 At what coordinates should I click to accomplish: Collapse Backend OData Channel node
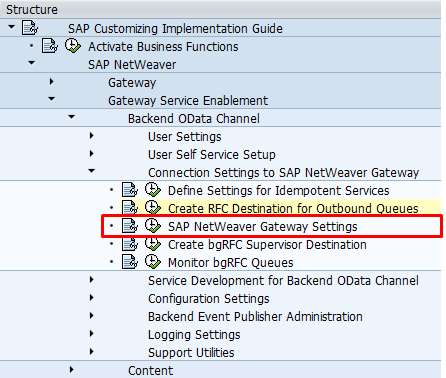(x=71, y=117)
